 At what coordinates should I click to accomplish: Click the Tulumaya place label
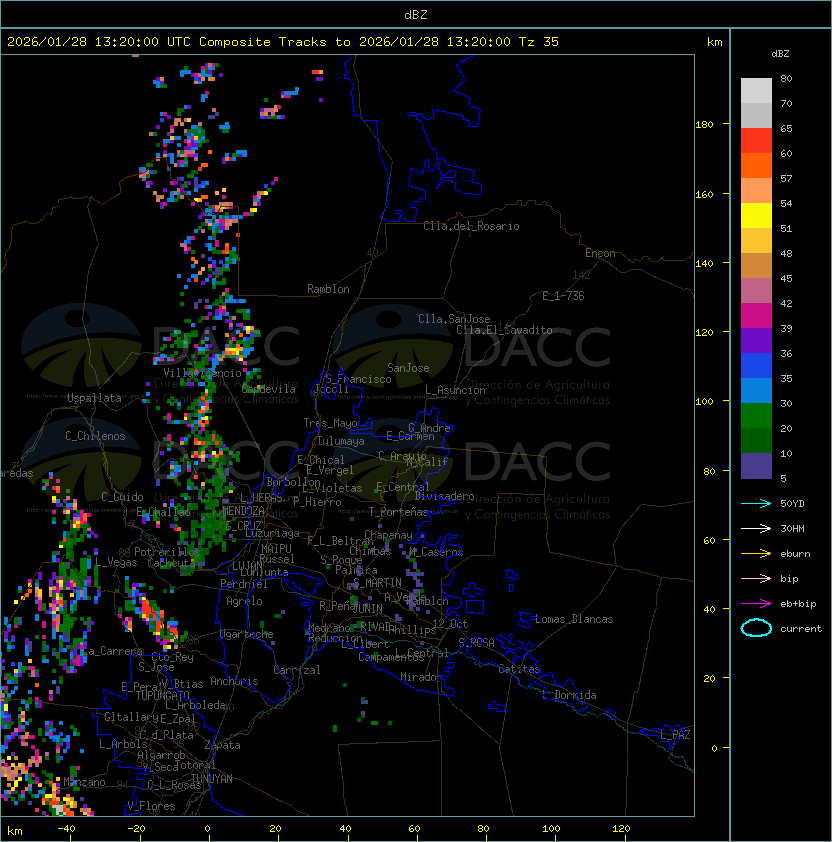point(341,441)
